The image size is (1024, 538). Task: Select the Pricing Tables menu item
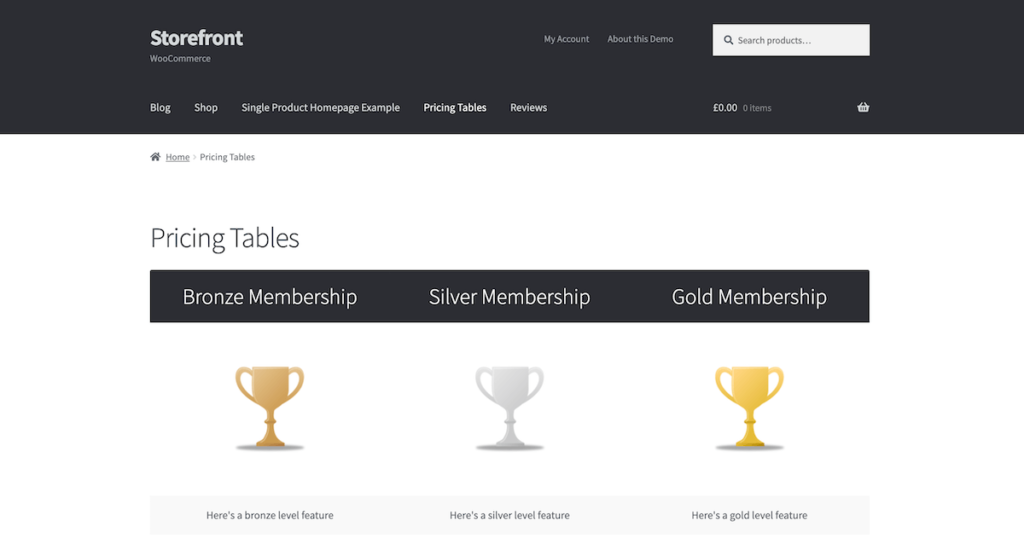coord(455,108)
